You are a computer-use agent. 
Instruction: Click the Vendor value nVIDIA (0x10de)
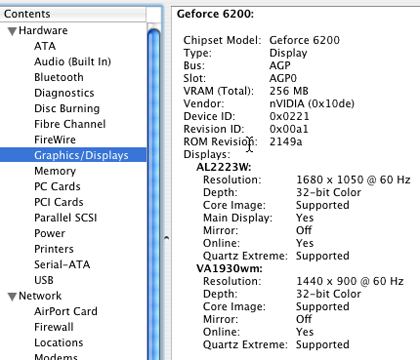tap(312, 104)
